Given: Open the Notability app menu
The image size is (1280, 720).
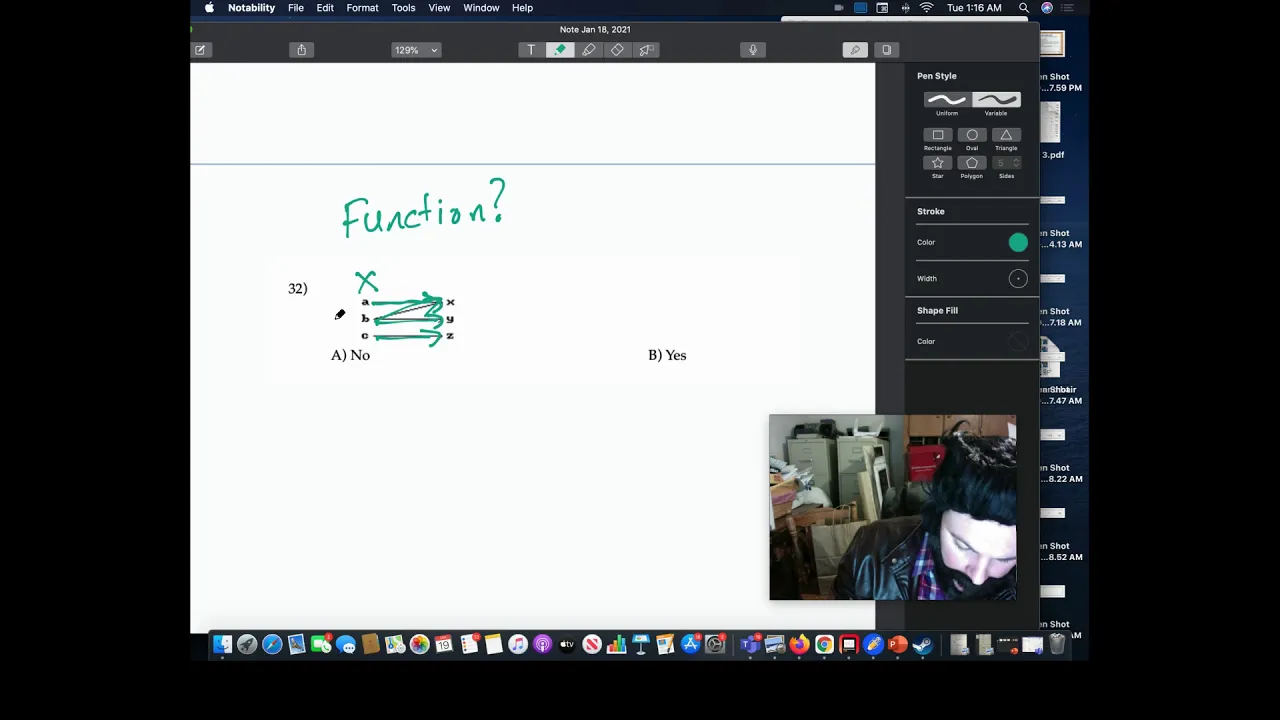Looking at the screenshot, I should pos(251,8).
